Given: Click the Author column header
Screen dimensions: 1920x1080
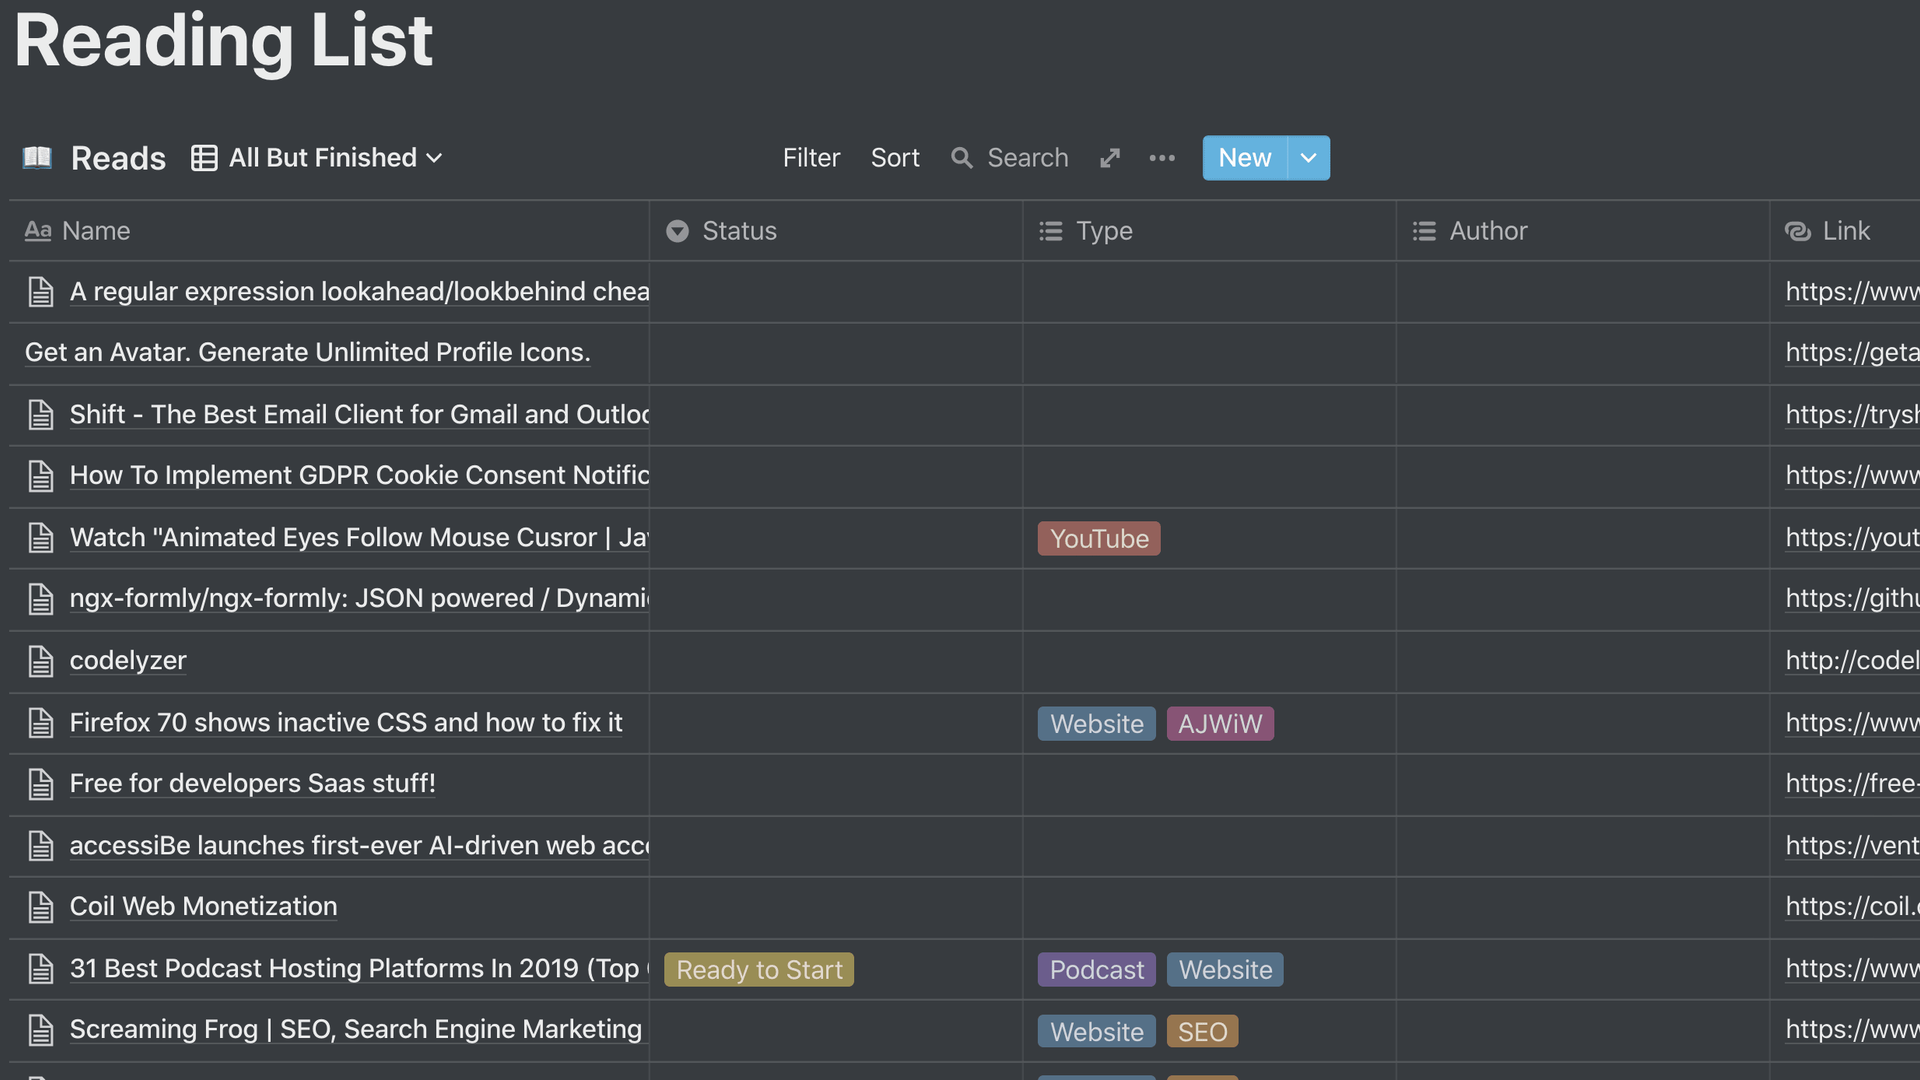Looking at the screenshot, I should point(1488,231).
